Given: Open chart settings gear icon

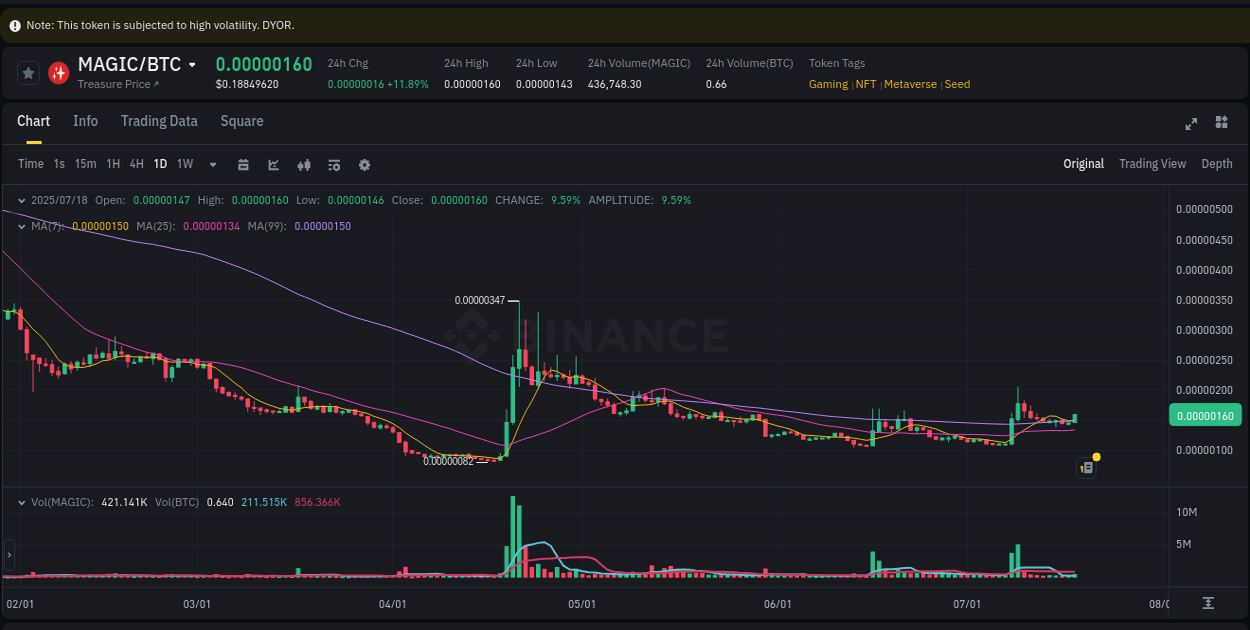Looking at the screenshot, I should pos(364,164).
